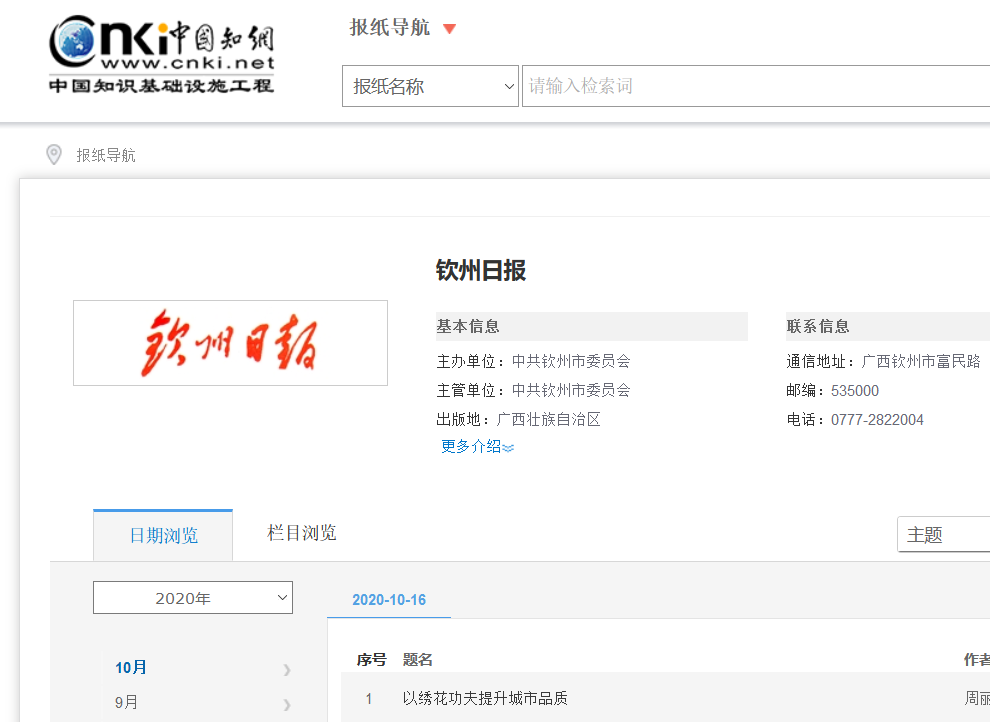The image size is (990, 722).
Task: Click the red triangle beside 报纸导航
Action: [449, 29]
